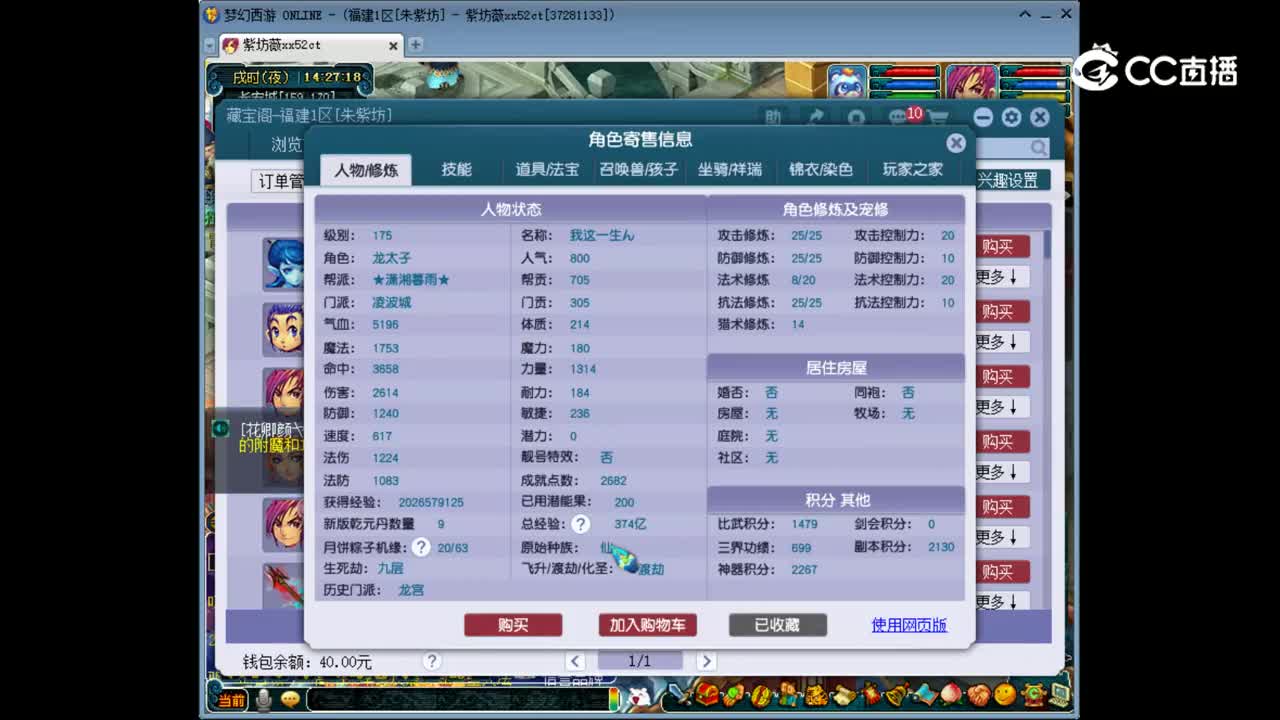Open a new client tab with the plus button

click(x=415, y=45)
